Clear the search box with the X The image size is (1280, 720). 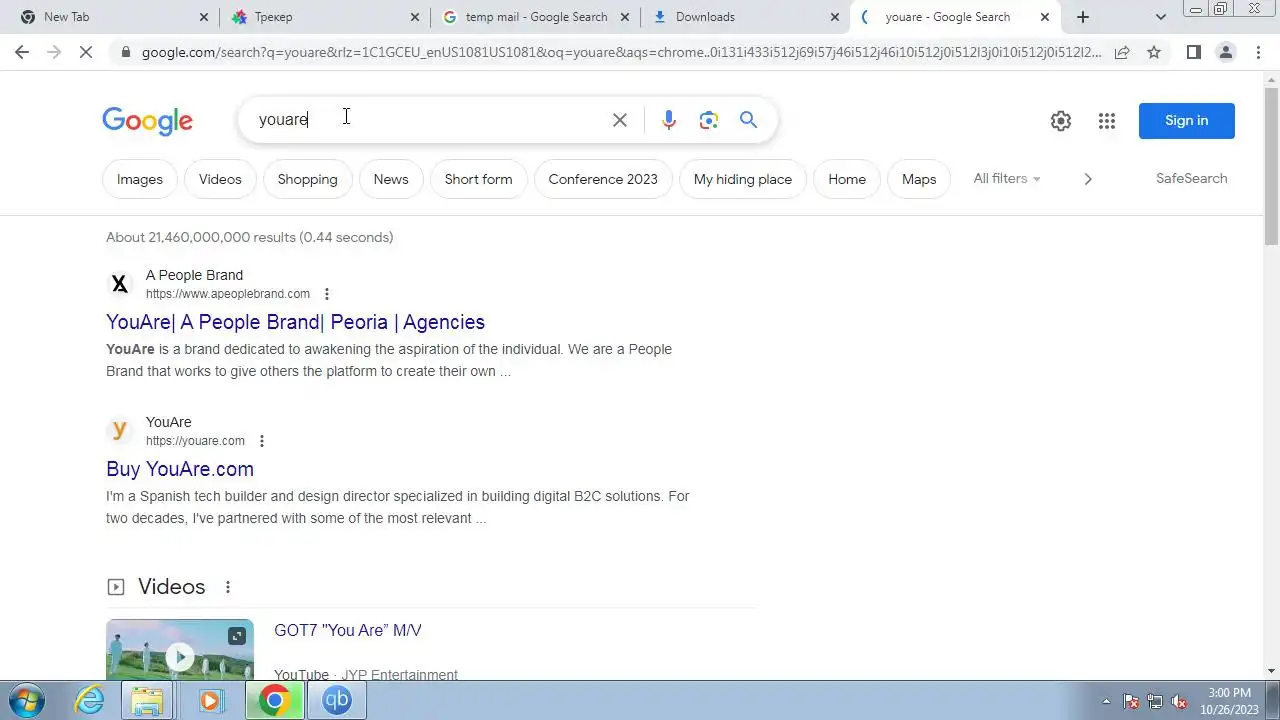click(x=620, y=120)
